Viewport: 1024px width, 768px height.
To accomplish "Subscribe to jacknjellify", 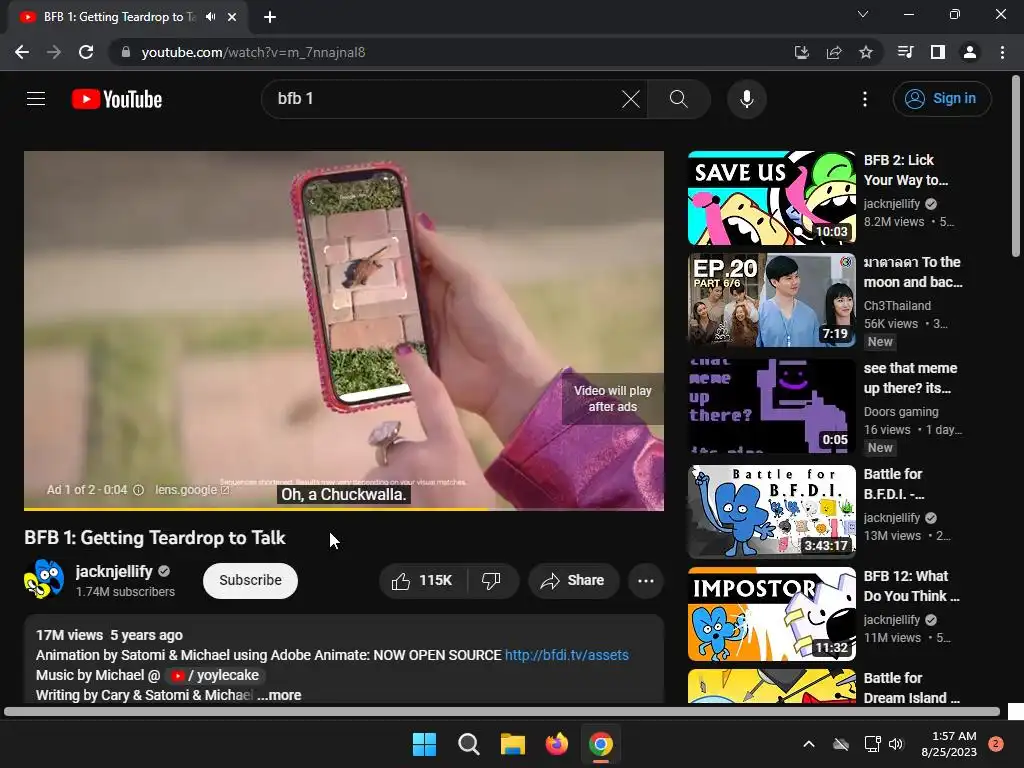I will click(x=250, y=581).
